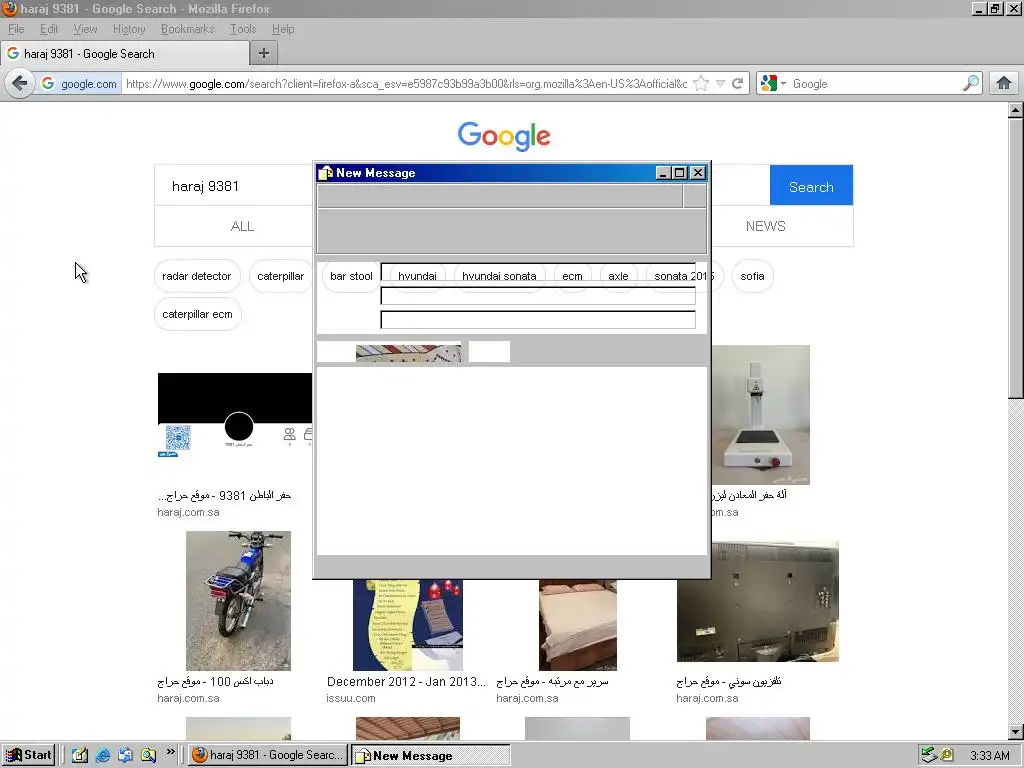Click the second system tray icon

(946, 756)
